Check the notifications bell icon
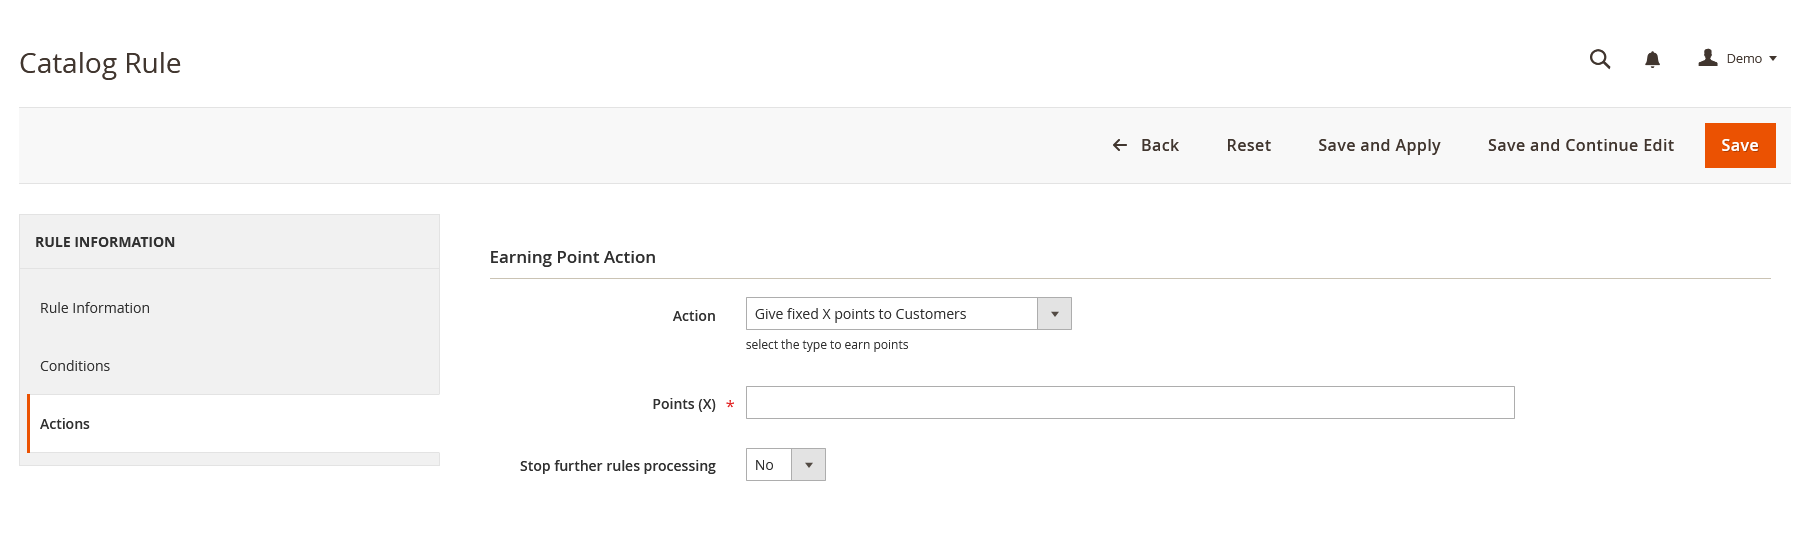The height and width of the screenshot is (543, 1810). tap(1652, 60)
